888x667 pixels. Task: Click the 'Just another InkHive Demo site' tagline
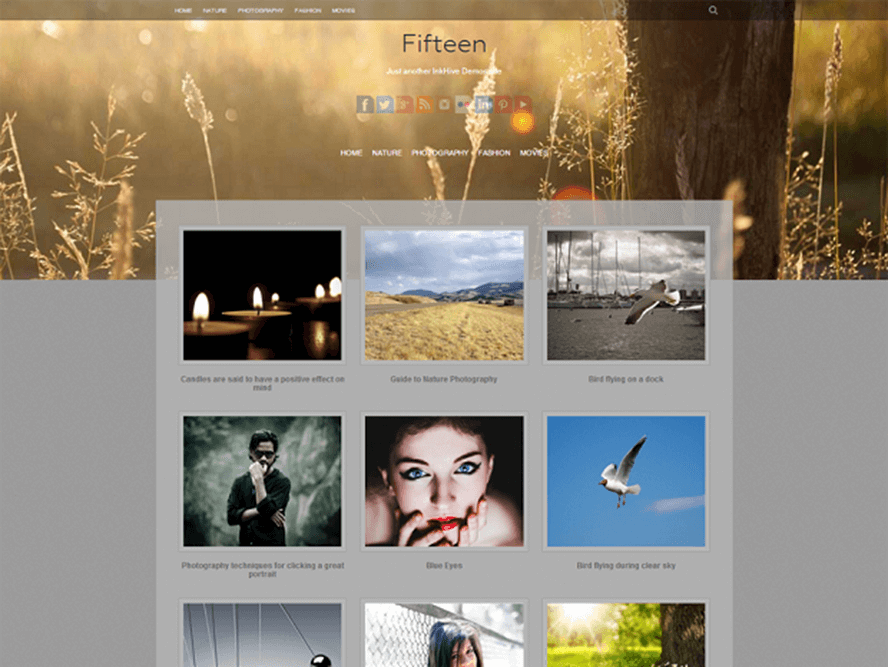coord(444,71)
